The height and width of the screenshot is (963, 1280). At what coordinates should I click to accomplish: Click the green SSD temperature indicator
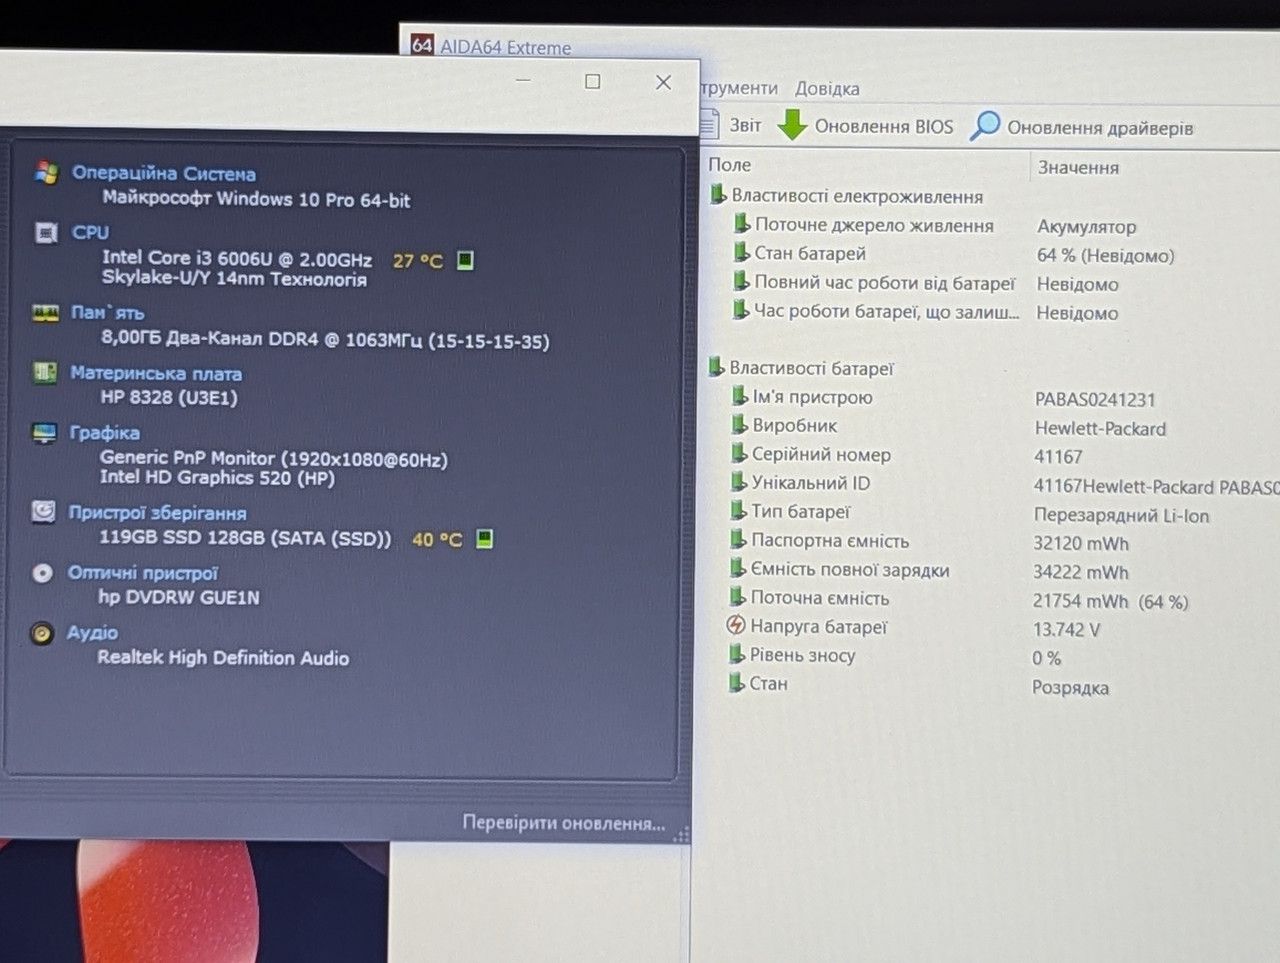(485, 539)
